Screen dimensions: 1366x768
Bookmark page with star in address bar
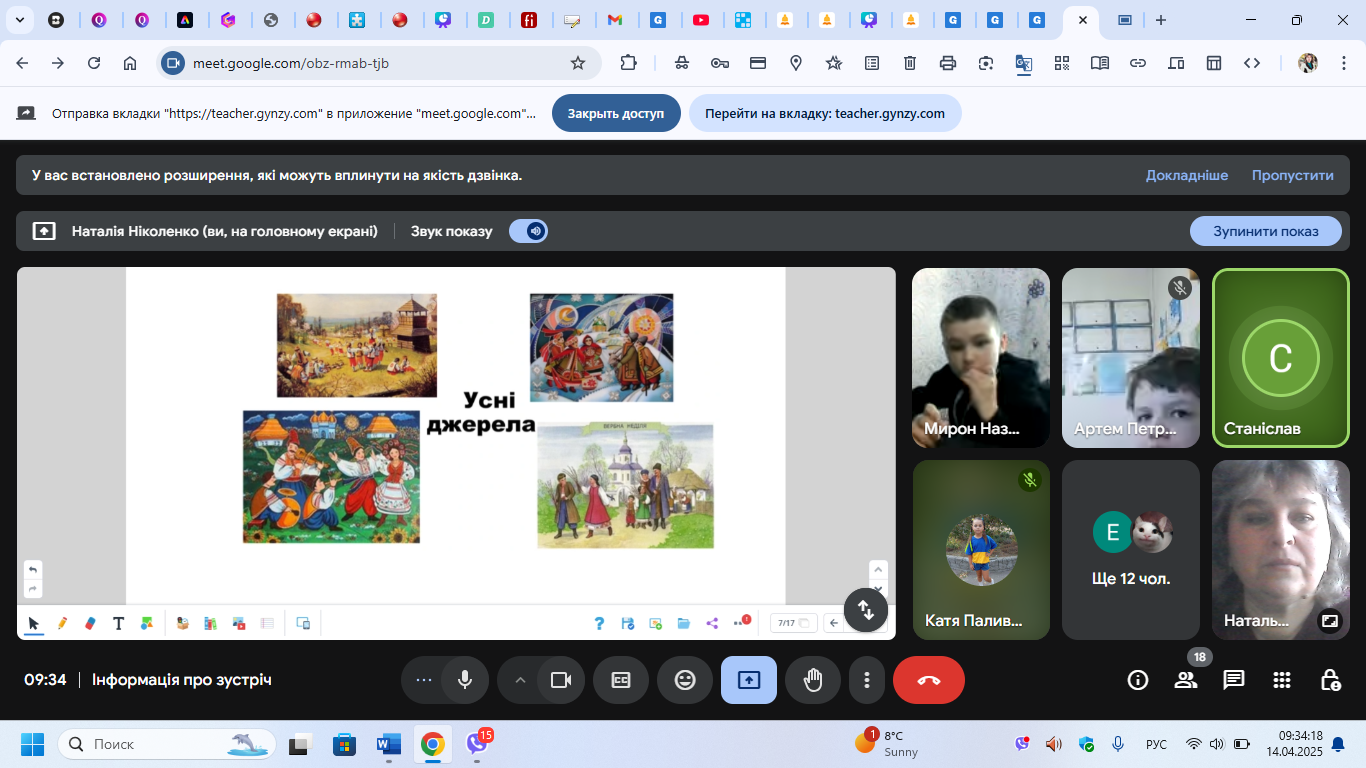(578, 63)
